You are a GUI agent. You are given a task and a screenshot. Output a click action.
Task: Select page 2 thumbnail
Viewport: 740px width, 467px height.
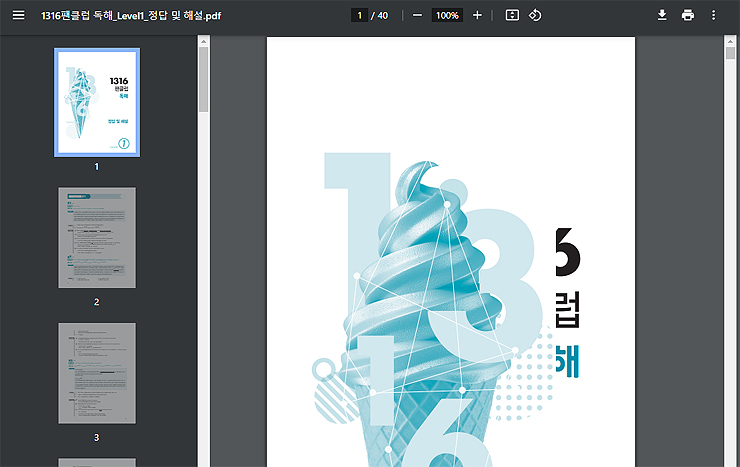97,238
